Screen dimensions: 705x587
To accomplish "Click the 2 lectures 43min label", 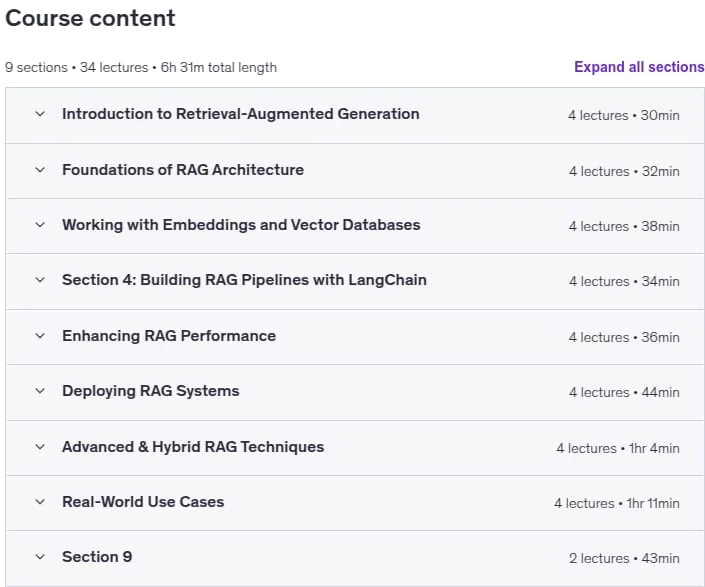I will click(624, 558).
